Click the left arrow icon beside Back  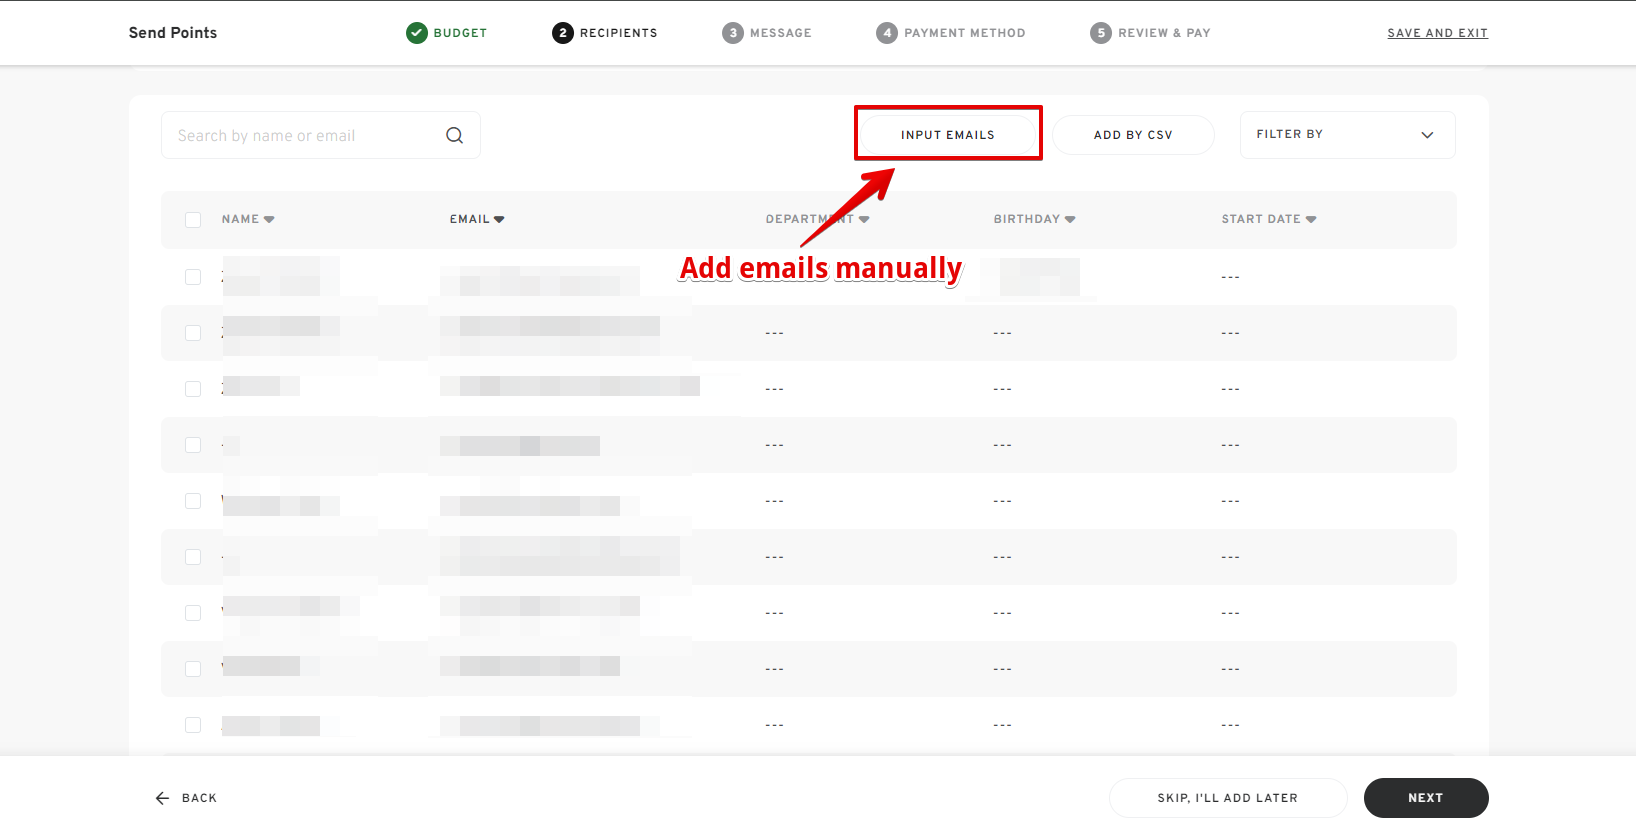click(163, 798)
